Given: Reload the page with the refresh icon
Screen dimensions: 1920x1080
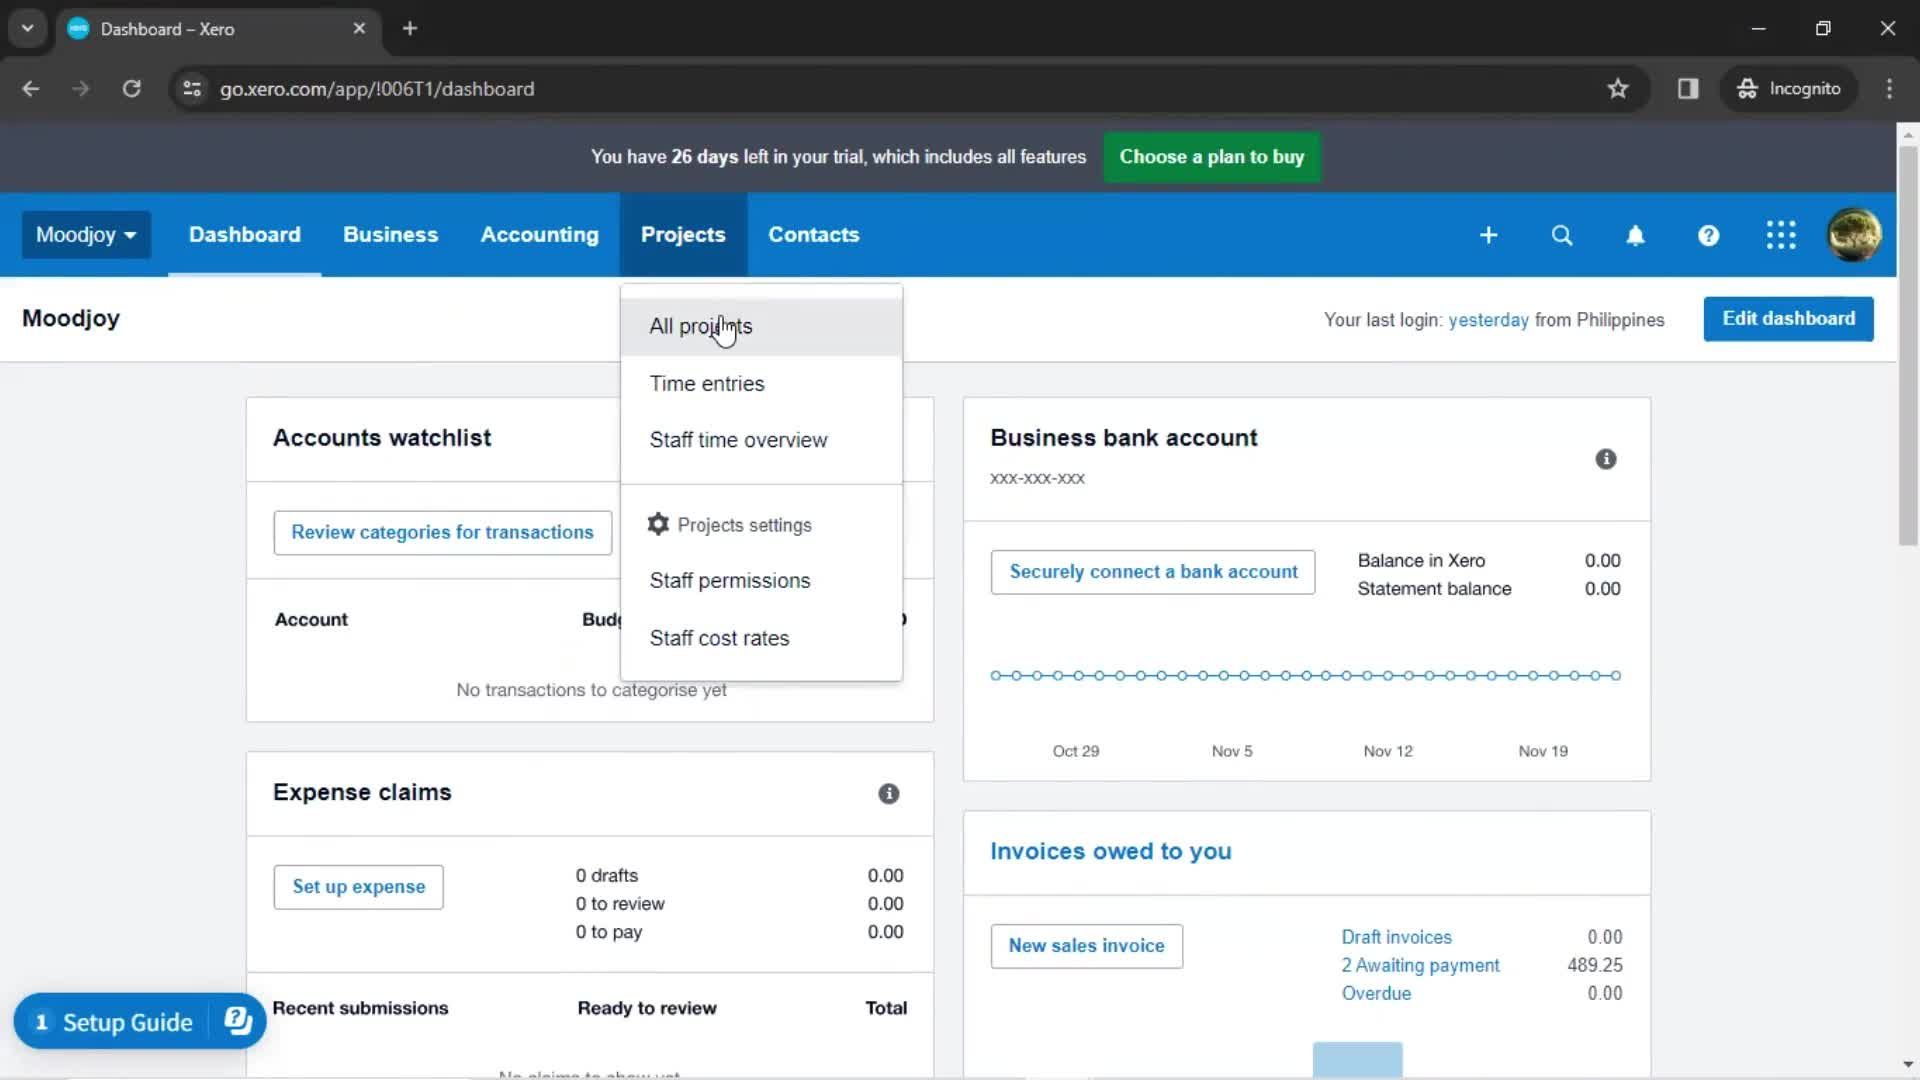Looking at the screenshot, I should coord(131,89).
